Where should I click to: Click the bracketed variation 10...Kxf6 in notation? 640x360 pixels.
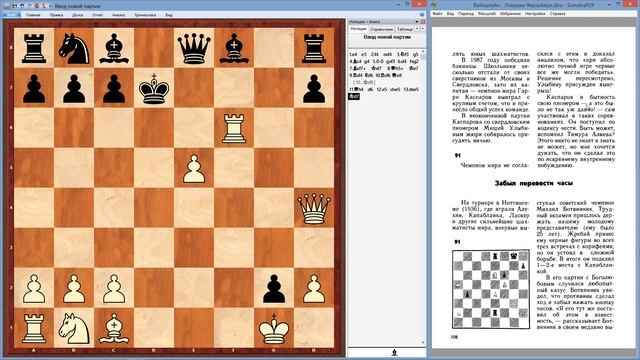(364, 82)
